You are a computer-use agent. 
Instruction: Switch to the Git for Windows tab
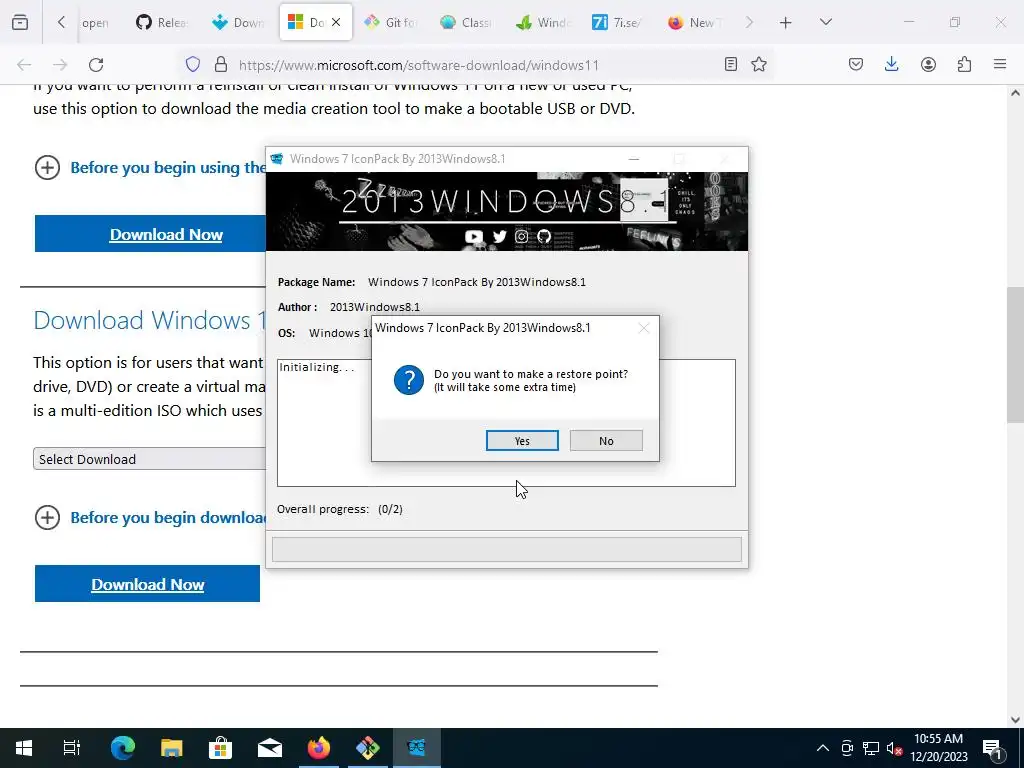click(390, 23)
